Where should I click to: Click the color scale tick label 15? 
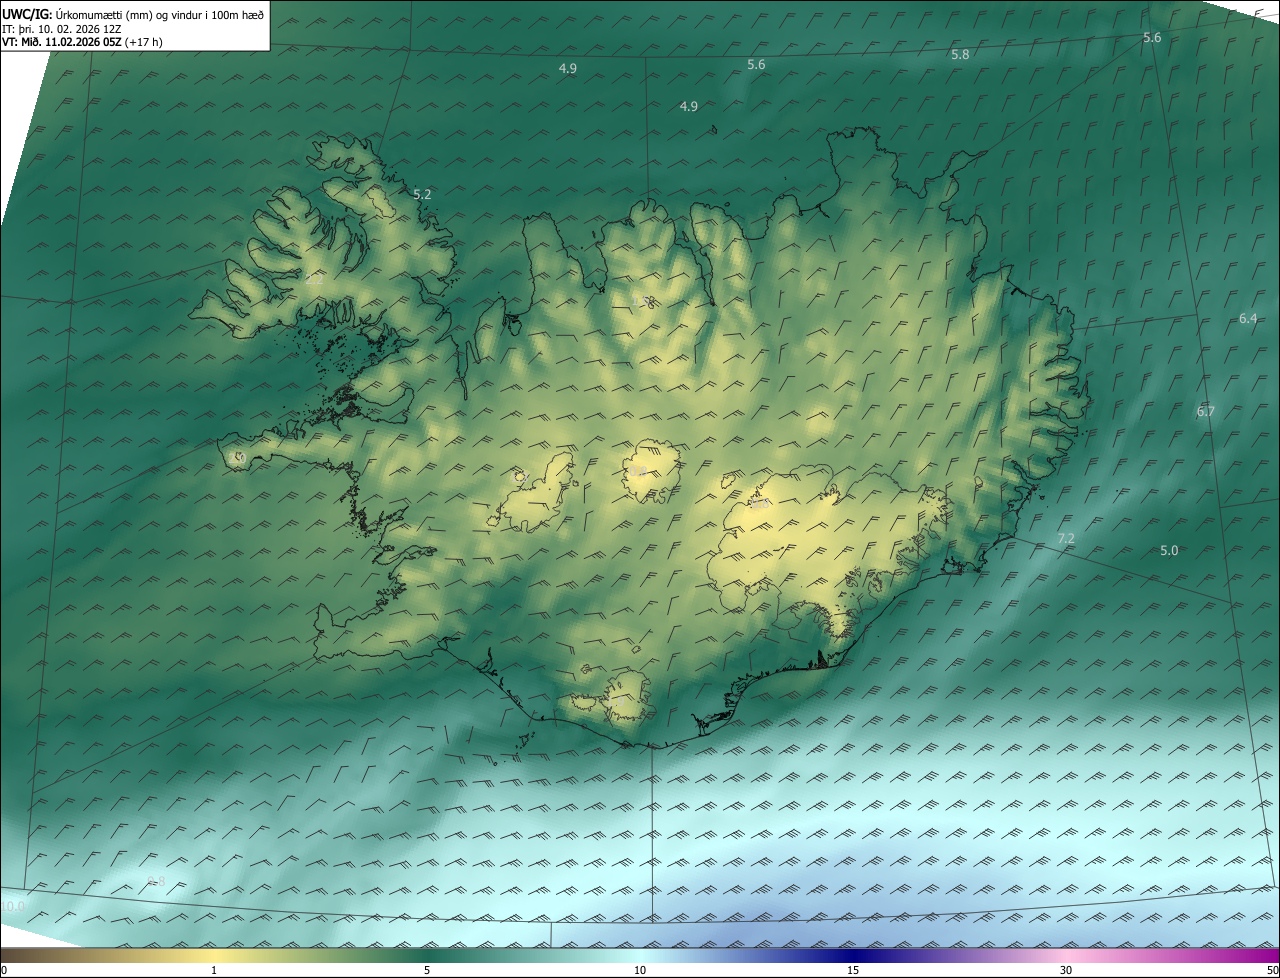(853, 970)
